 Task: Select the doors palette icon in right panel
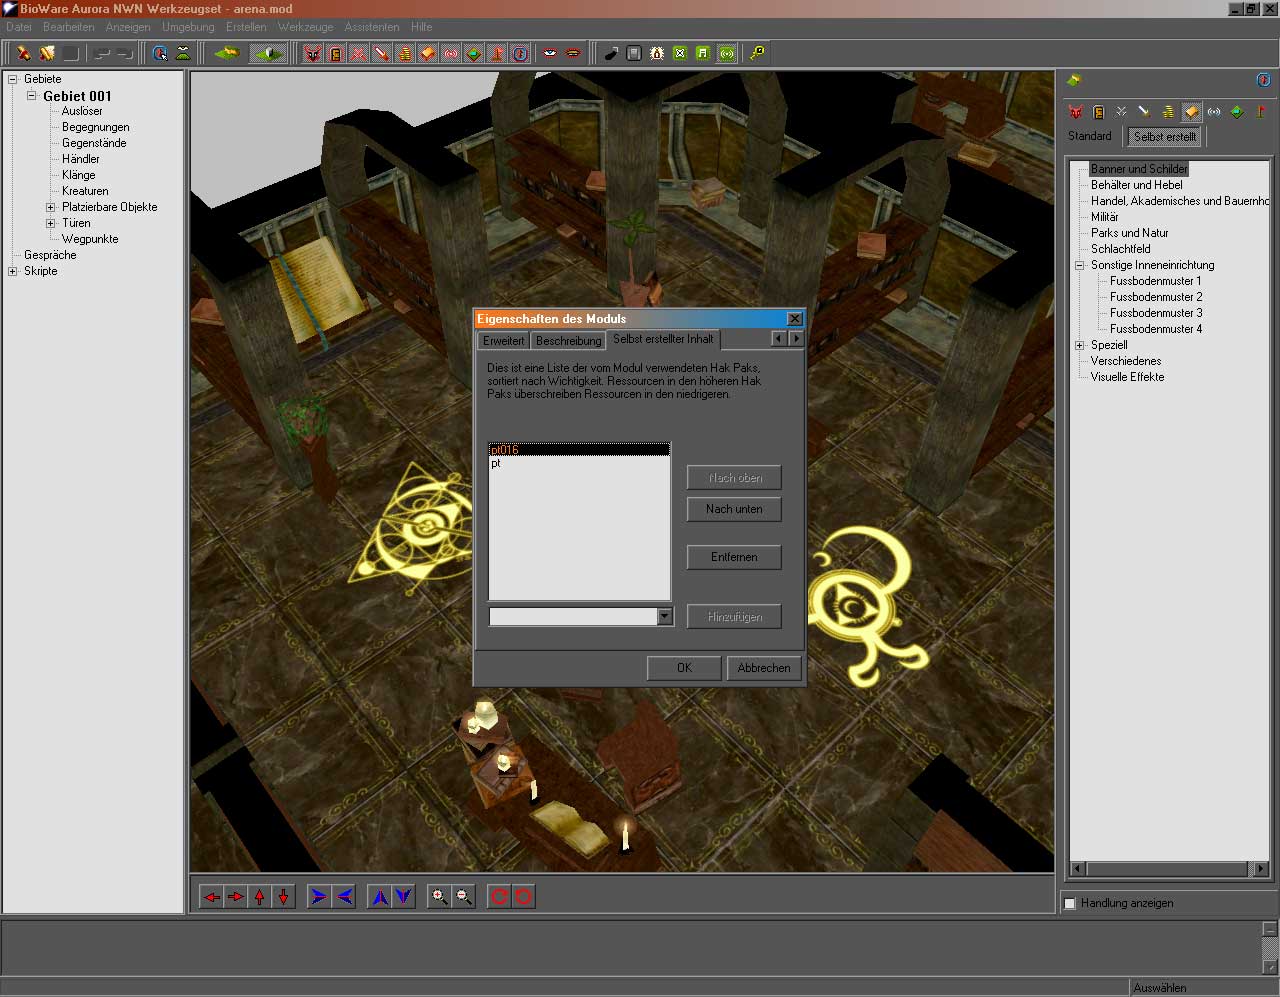pos(1098,112)
